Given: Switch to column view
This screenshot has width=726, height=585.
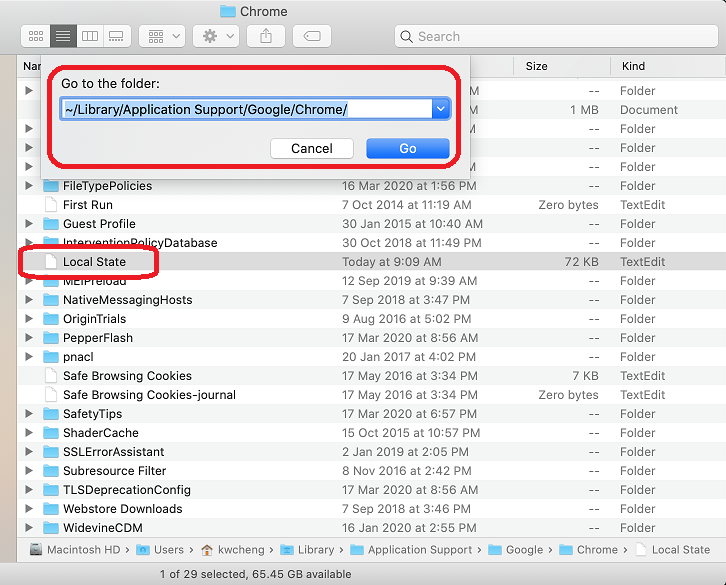Looking at the screenshot, I should pyautogui.click(x=90, y=36).
